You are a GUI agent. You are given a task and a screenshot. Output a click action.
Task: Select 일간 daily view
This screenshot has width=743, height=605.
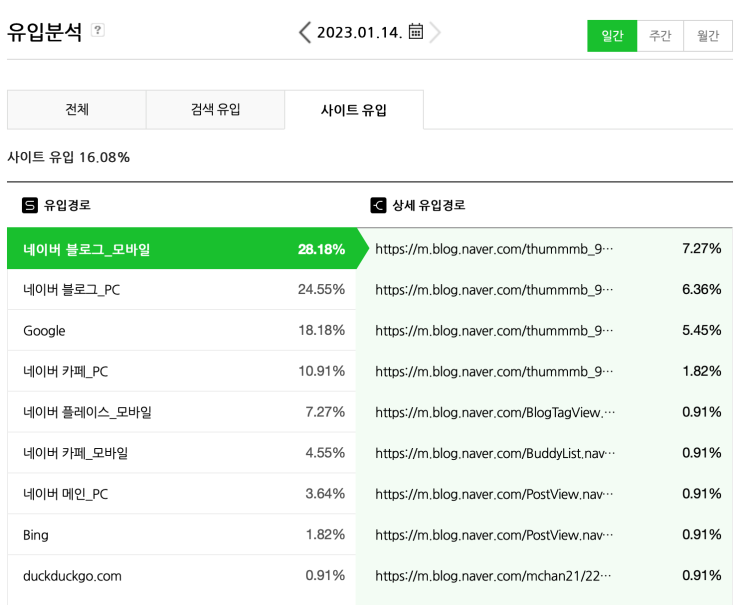point(612,36)
